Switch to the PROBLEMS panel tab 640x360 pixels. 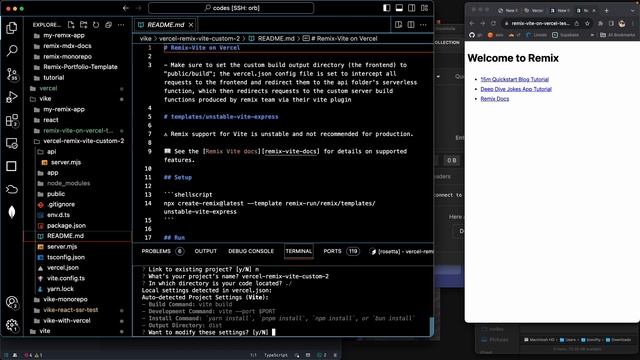(162, 251)
